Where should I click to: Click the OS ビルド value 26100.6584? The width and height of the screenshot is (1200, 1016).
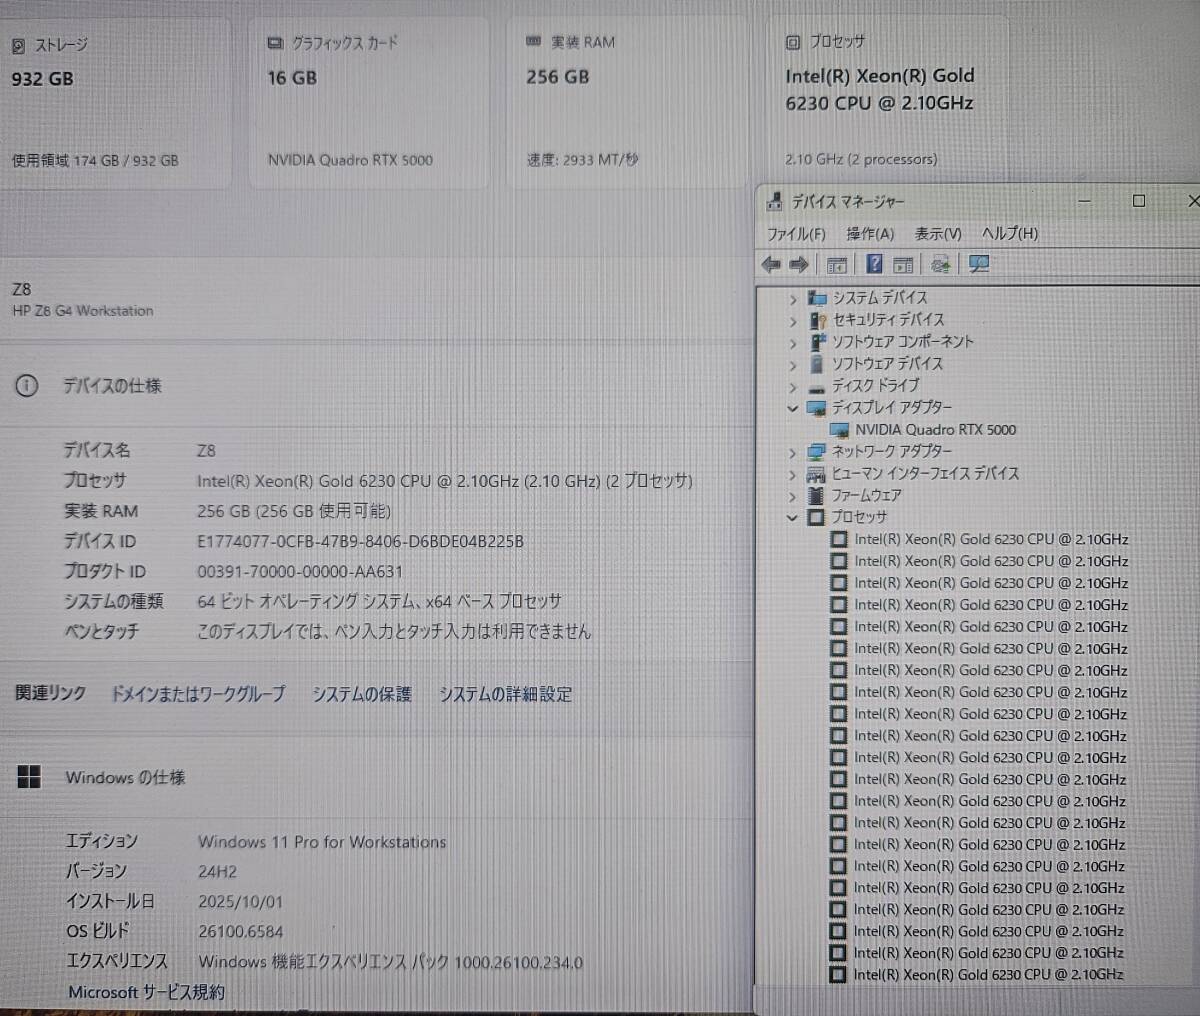click(x=241, y=931)
